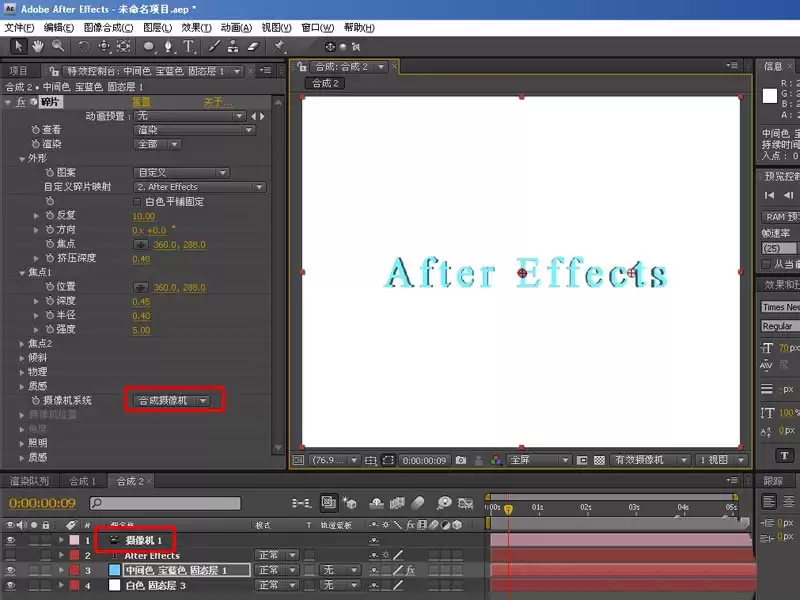Click the timeline layer search field
The image size is (800, 600).
pos(165,504)
